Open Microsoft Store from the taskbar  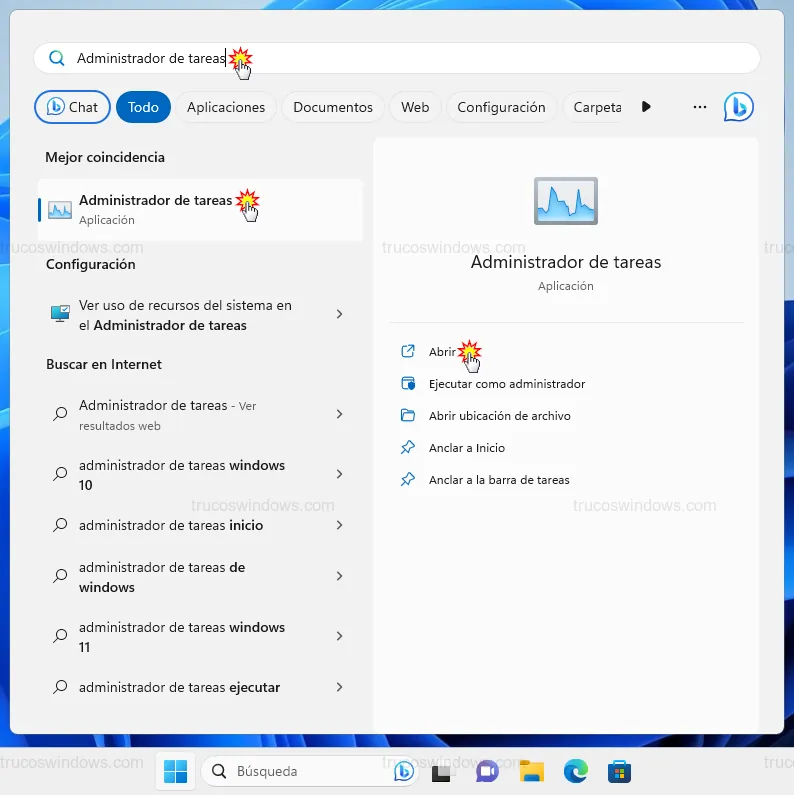click(619, 771)
